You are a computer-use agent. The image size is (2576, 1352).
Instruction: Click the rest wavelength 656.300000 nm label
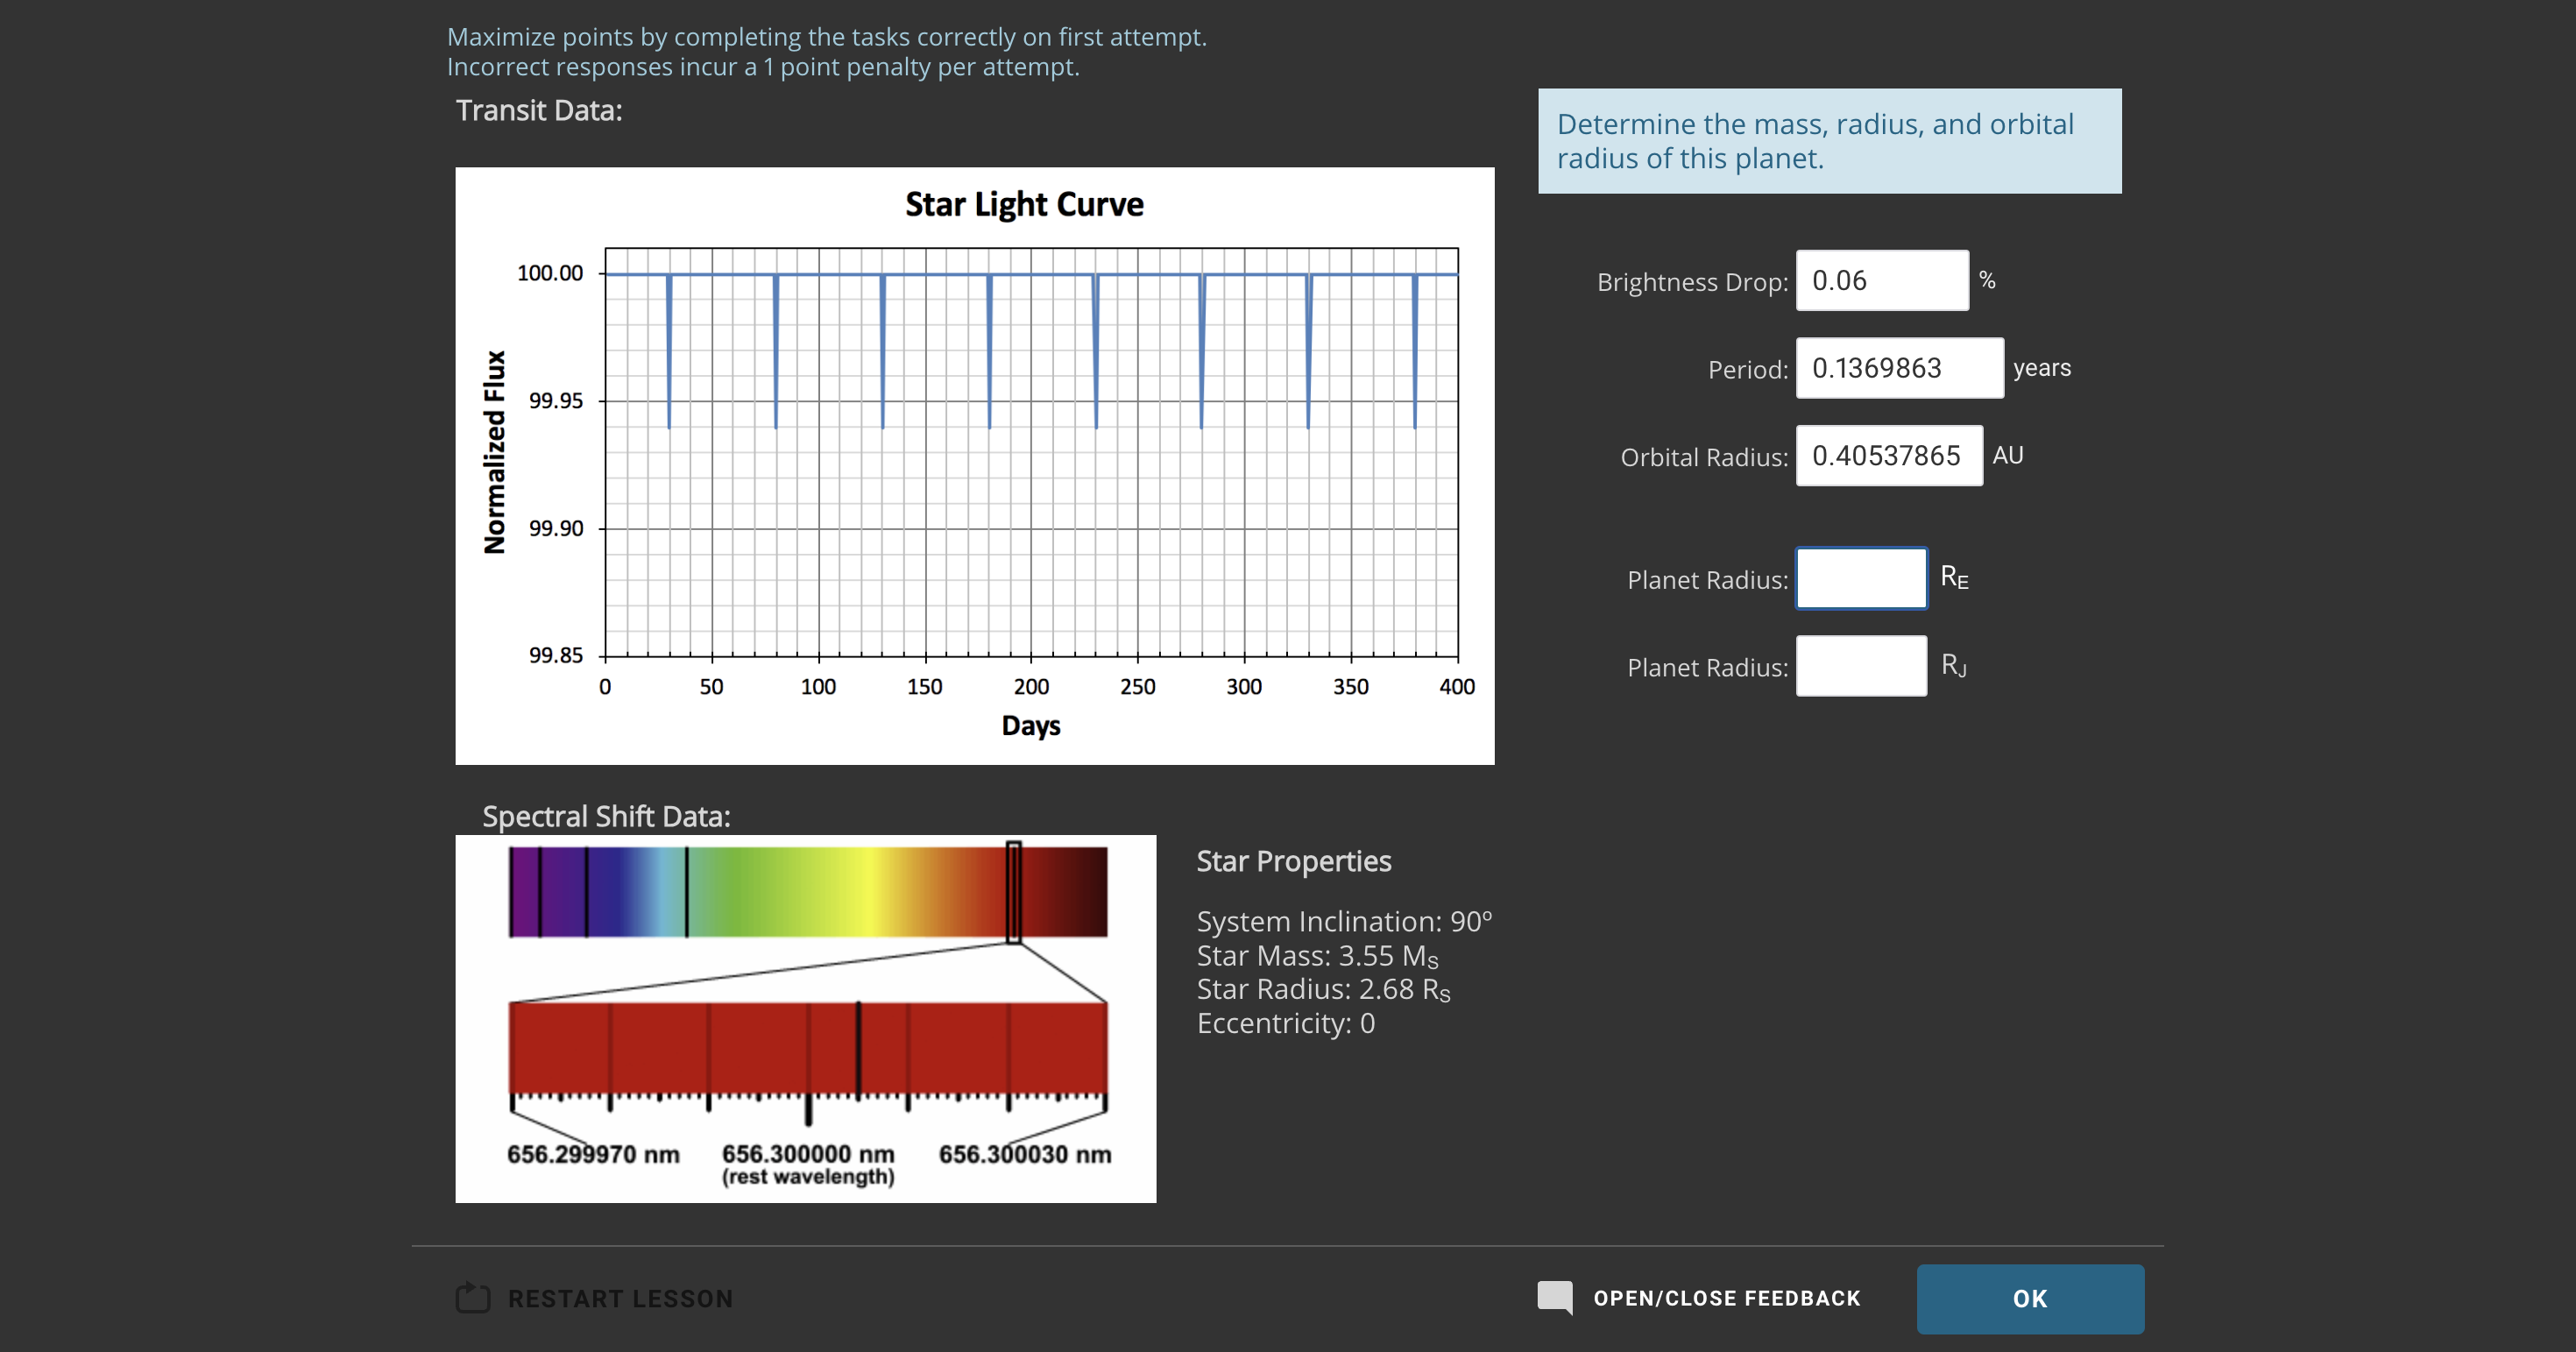(808, 1154)
